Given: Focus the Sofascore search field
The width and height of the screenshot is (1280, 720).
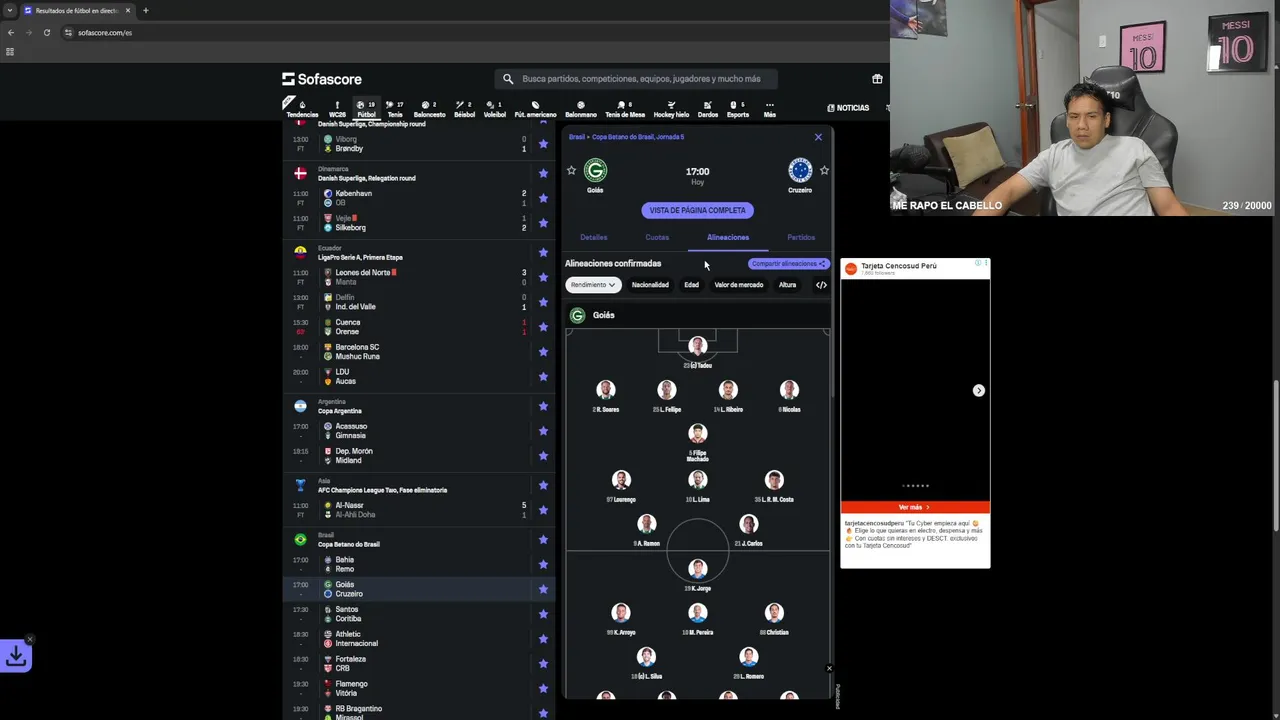Looking at the screenshot, I should coord(636,79).
